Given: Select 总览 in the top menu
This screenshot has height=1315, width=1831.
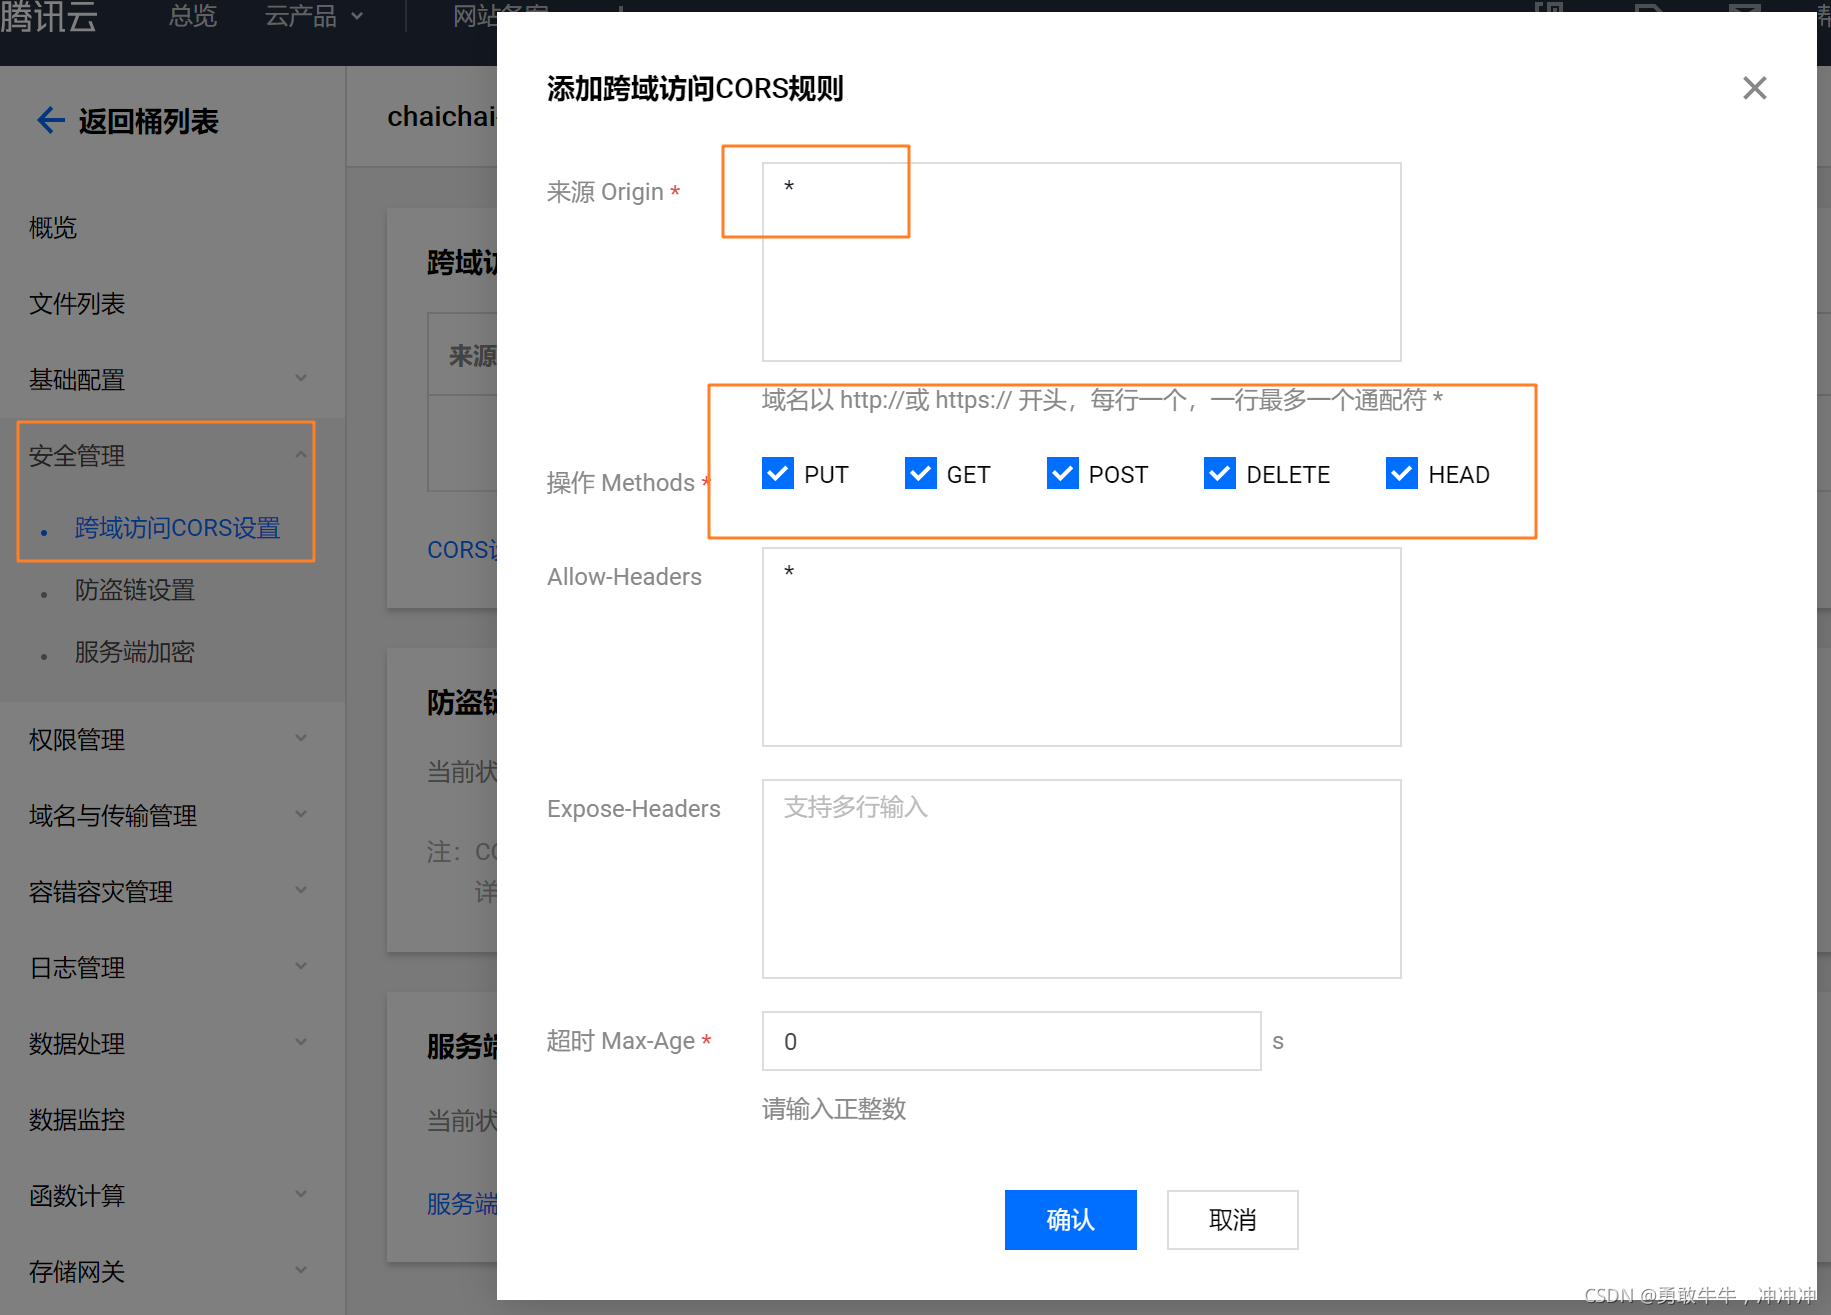Looking at the screenshot, I should 192,17.
